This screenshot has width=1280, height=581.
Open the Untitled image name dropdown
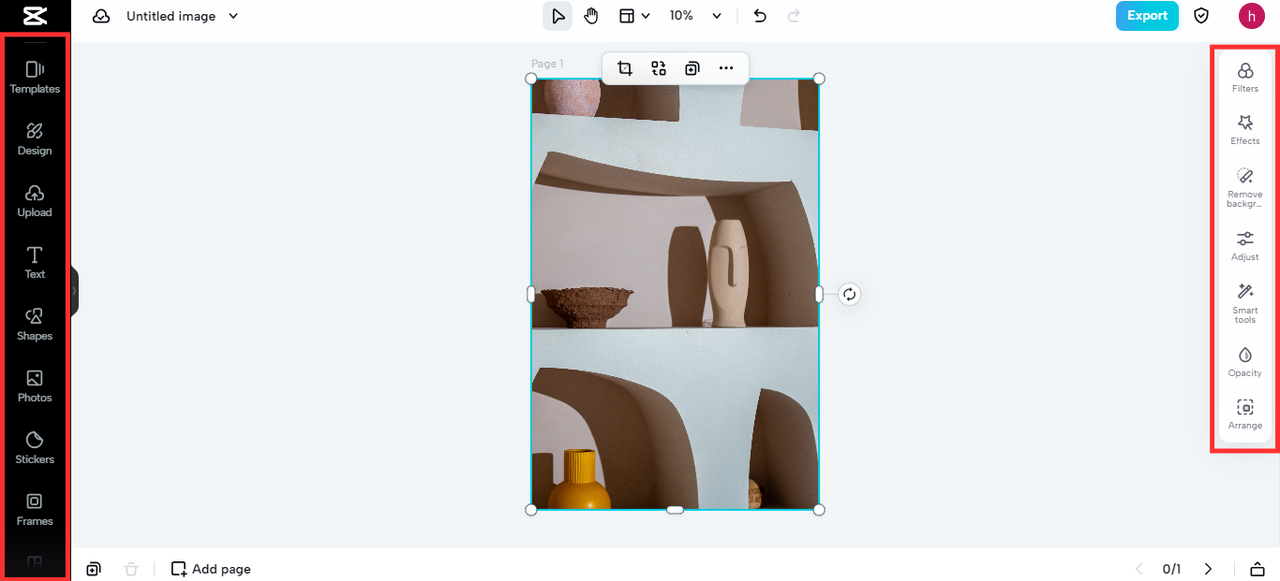tap(183, 16)
